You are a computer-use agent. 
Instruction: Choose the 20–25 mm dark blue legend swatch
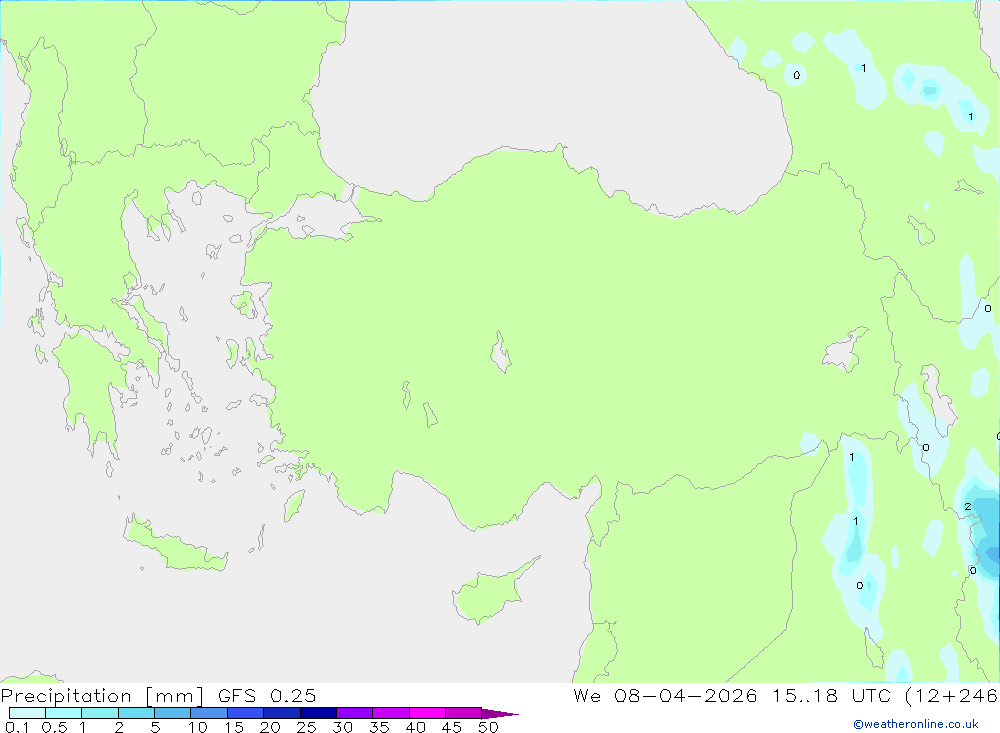pyautogui.click(x=282, y=713)
